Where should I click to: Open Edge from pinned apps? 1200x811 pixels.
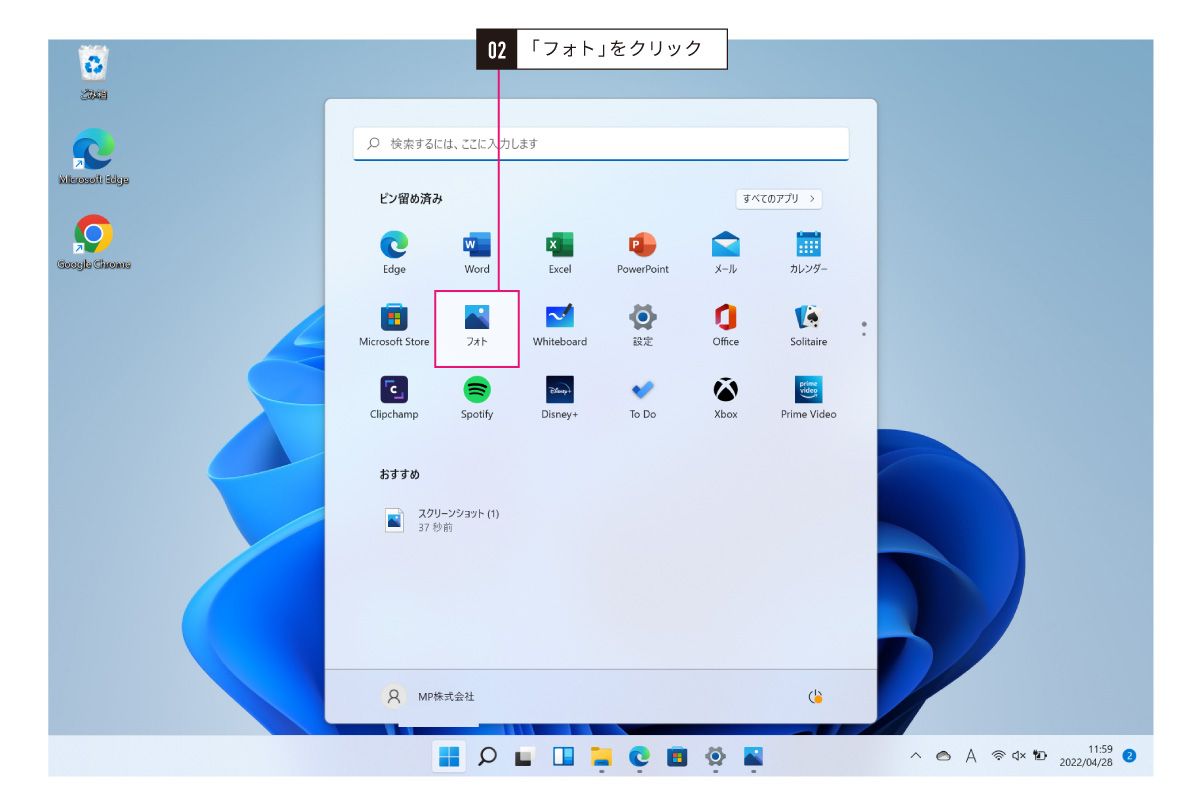coord(394,253)
